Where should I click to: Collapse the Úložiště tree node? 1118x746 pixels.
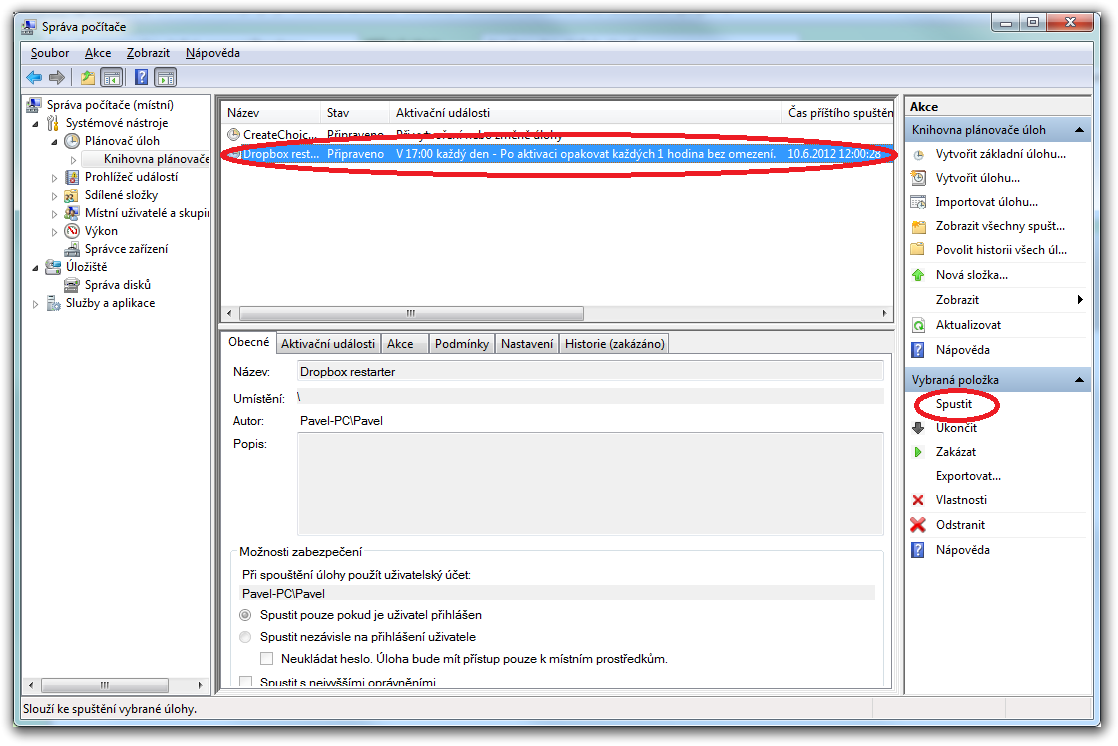(36, 267)
